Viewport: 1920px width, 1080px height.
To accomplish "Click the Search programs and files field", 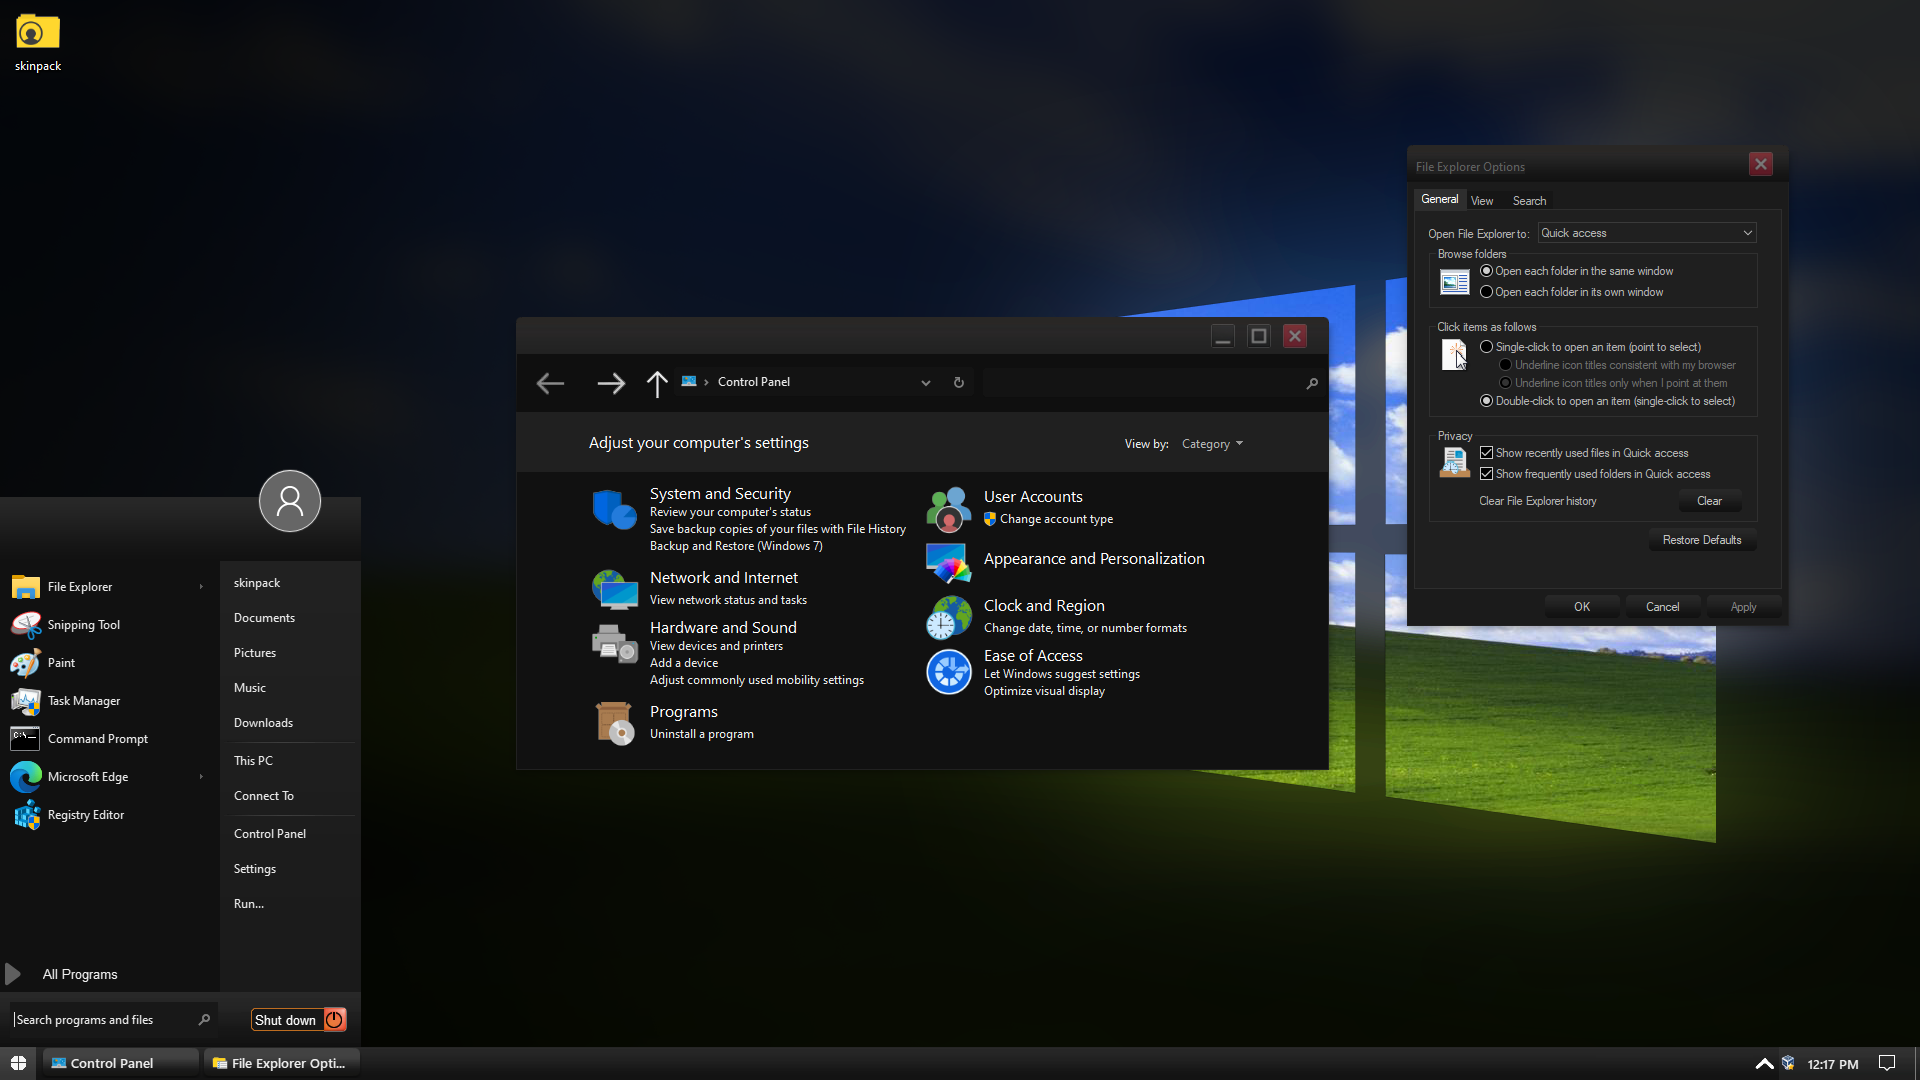I will point(100,1020).
